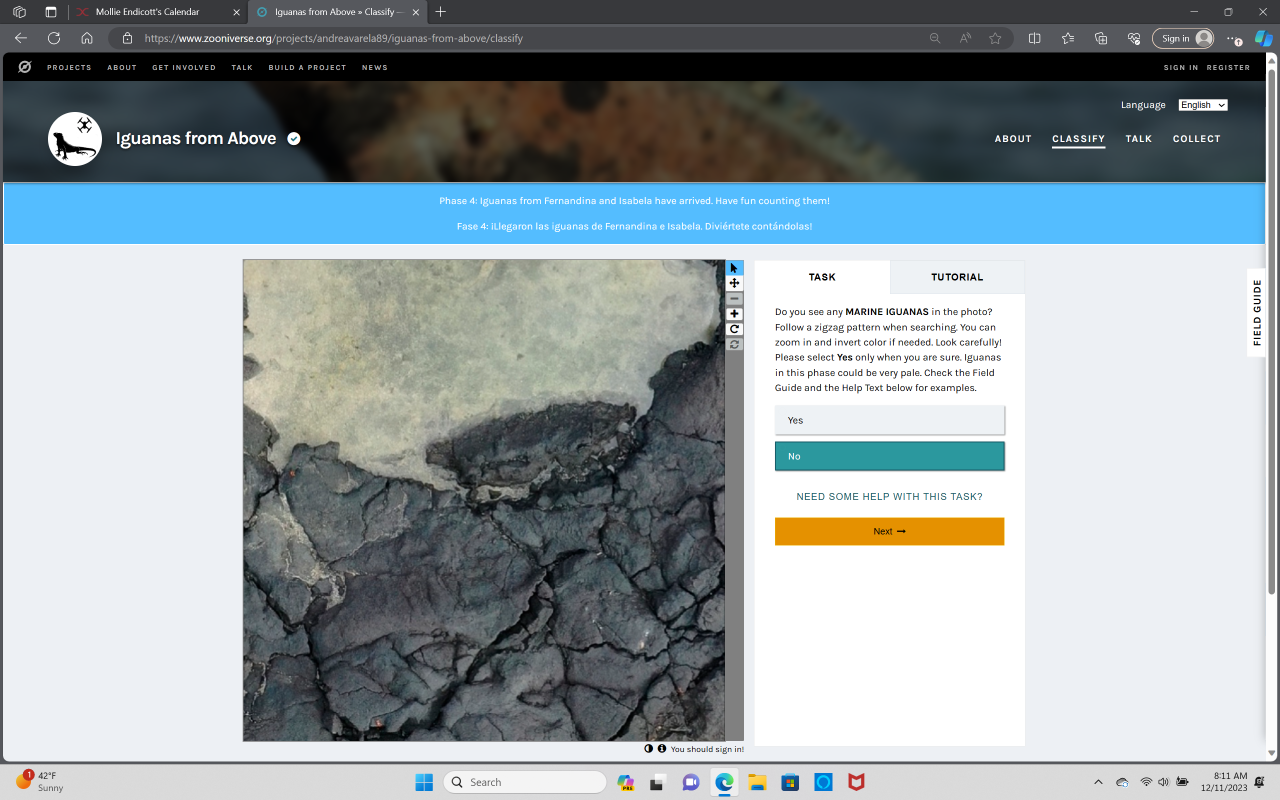The width and height of the screenshot is (1280, 800).
Task: Open the Projects menu item
Action: [69, 68]
